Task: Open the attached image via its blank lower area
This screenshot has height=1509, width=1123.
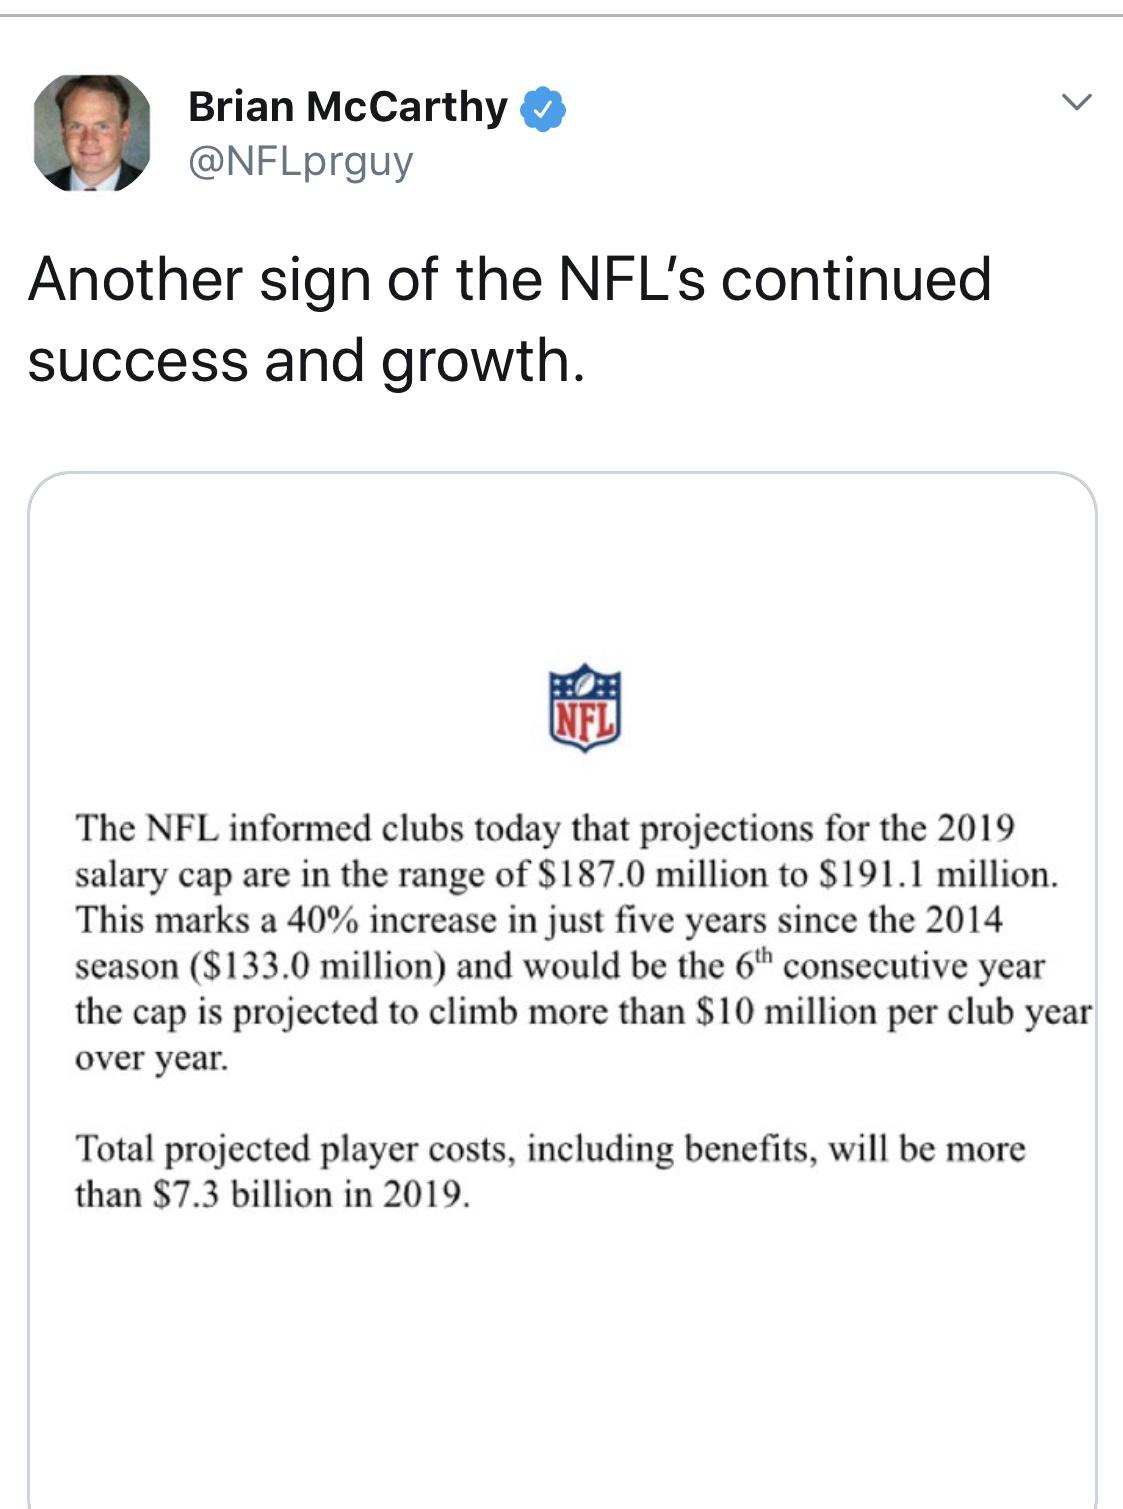Action: (562, 1370)
